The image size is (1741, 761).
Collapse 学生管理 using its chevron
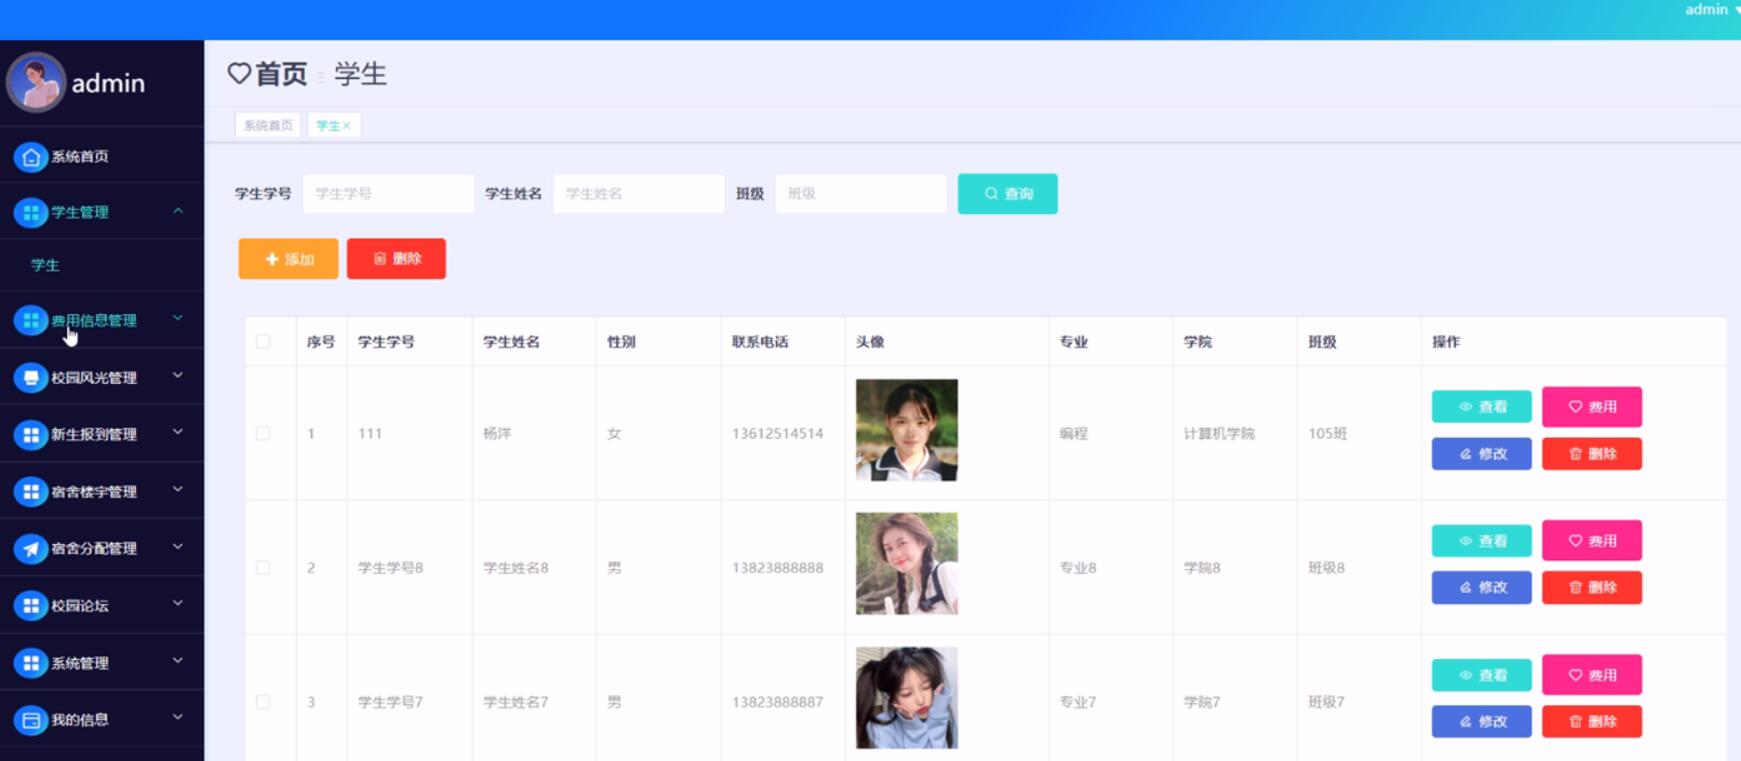pyautogui.click(x=178, y=211)
